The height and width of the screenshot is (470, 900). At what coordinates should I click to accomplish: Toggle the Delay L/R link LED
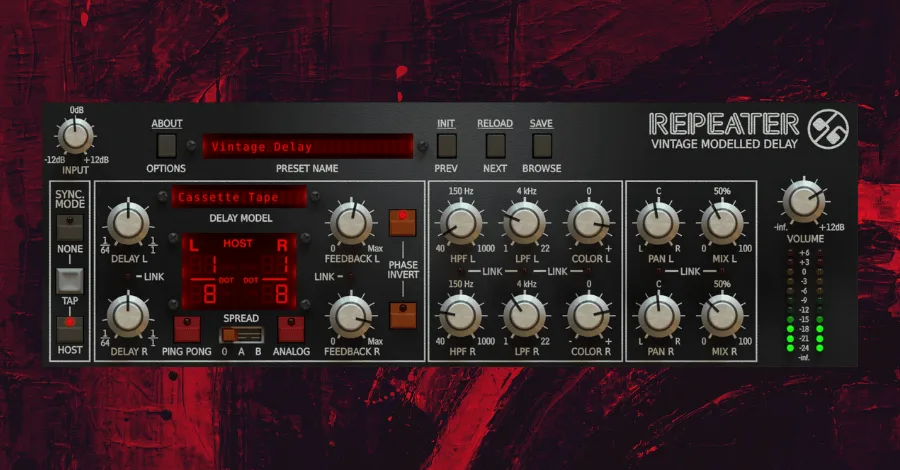pos(127,277)
